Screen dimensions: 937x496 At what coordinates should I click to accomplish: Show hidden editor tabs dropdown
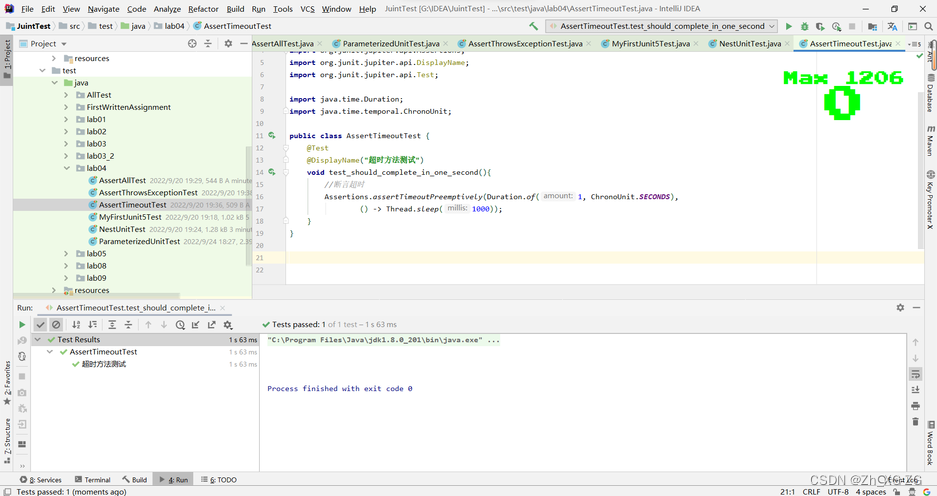(x=914, y=44)
